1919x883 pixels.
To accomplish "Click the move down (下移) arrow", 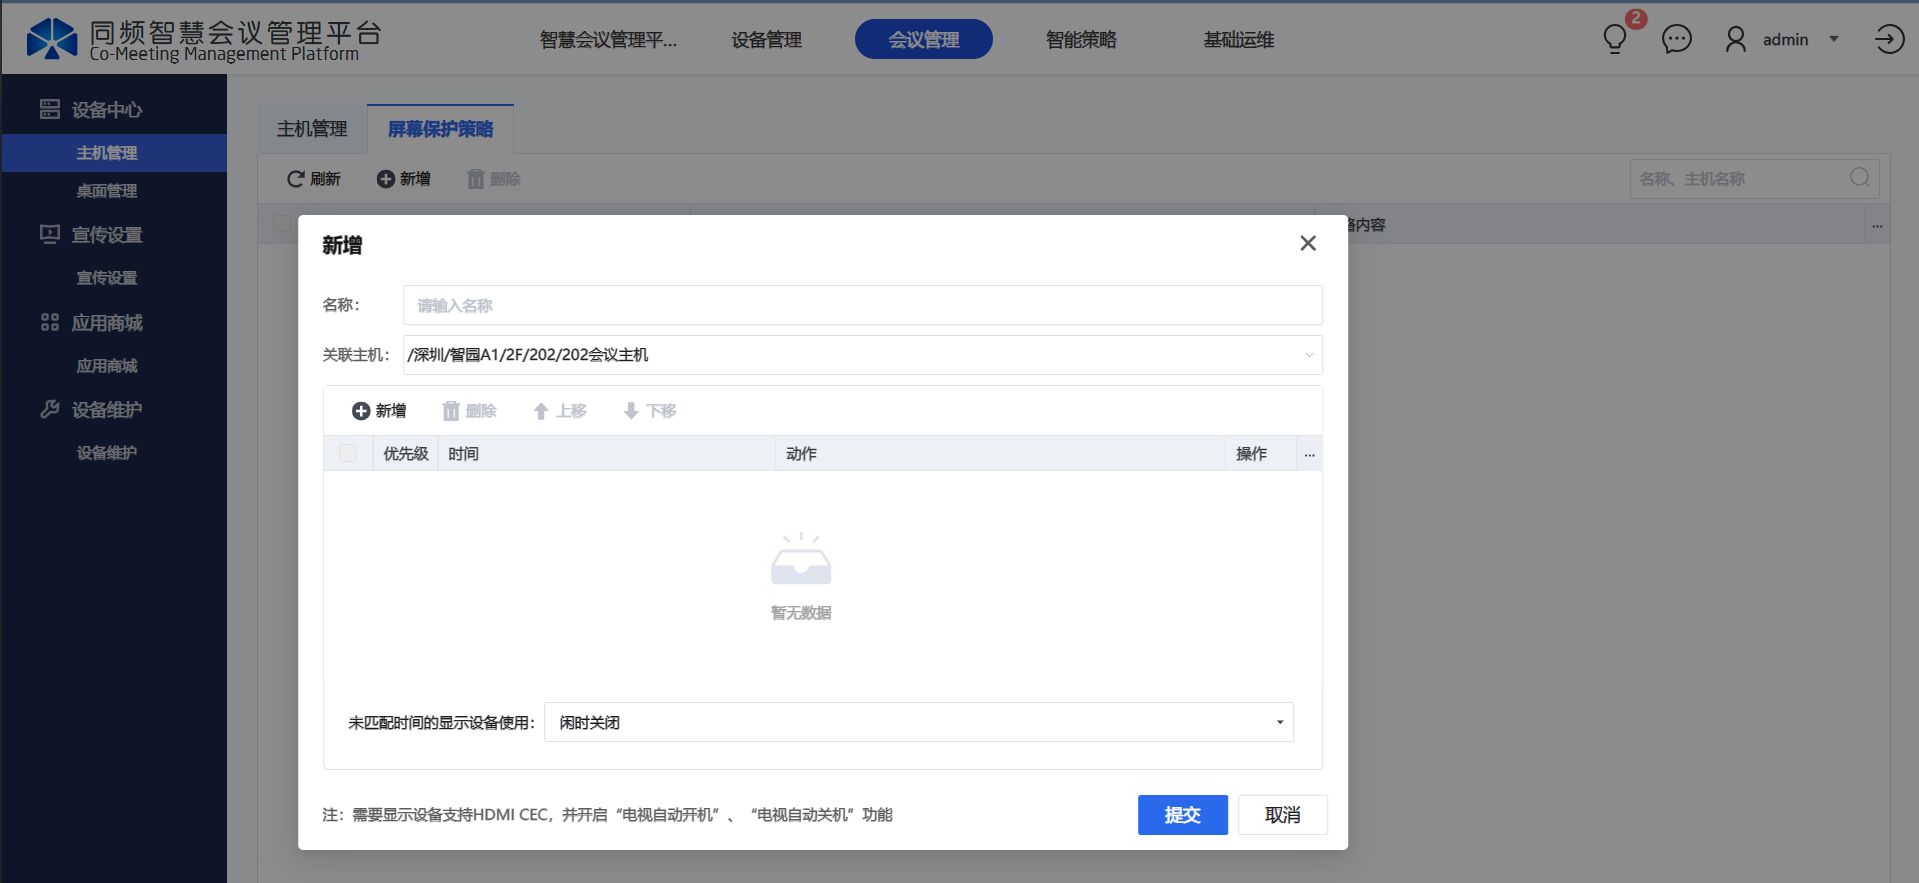I will 631,411.
